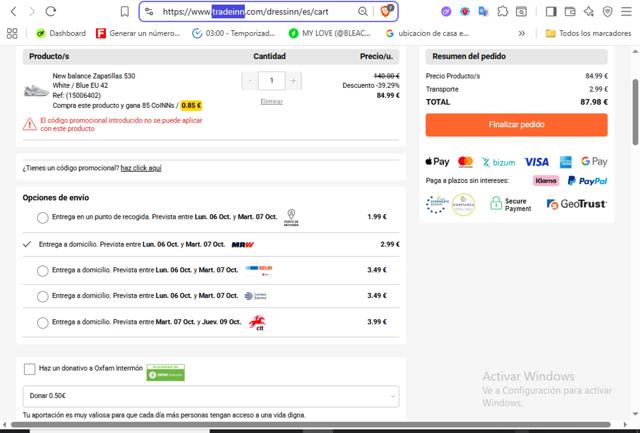The width and height of the screenshot is (640, 433).
Task: Bookmark this page with the bookmark icon
Action: [125, 11]
